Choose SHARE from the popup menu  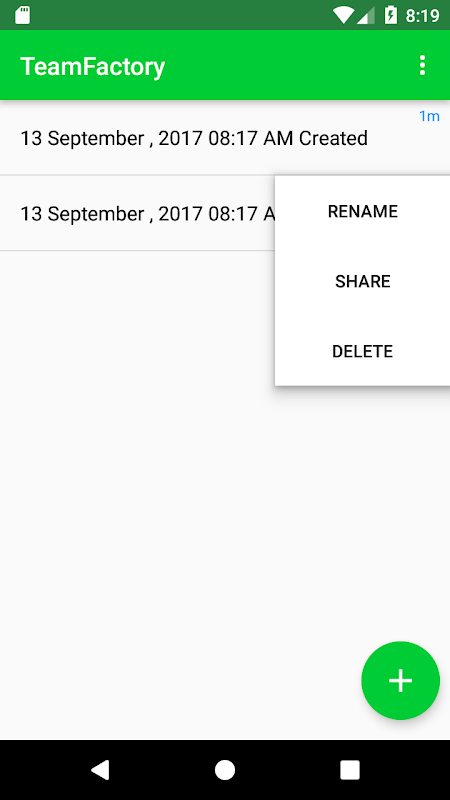click(x=363, y=281)
